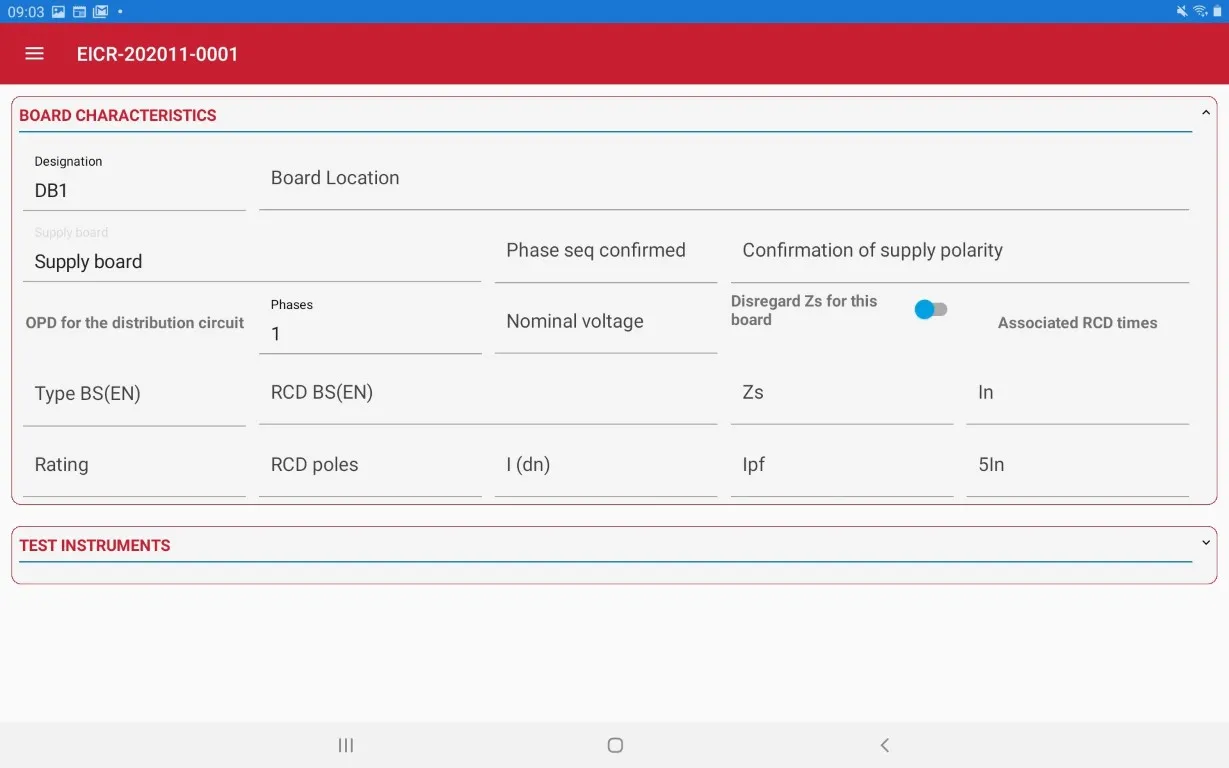This screenshot has width=1229, height=768.
Task: Select the Type BS(EN) field
Action: click(x=134, y=394)
